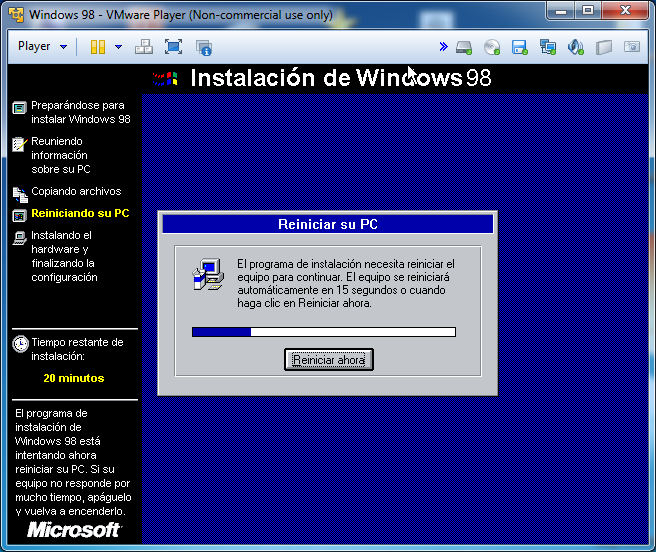Enter full screen mode icon
Viewport: 656px width, 552px height.
click(x=173, y=47)
